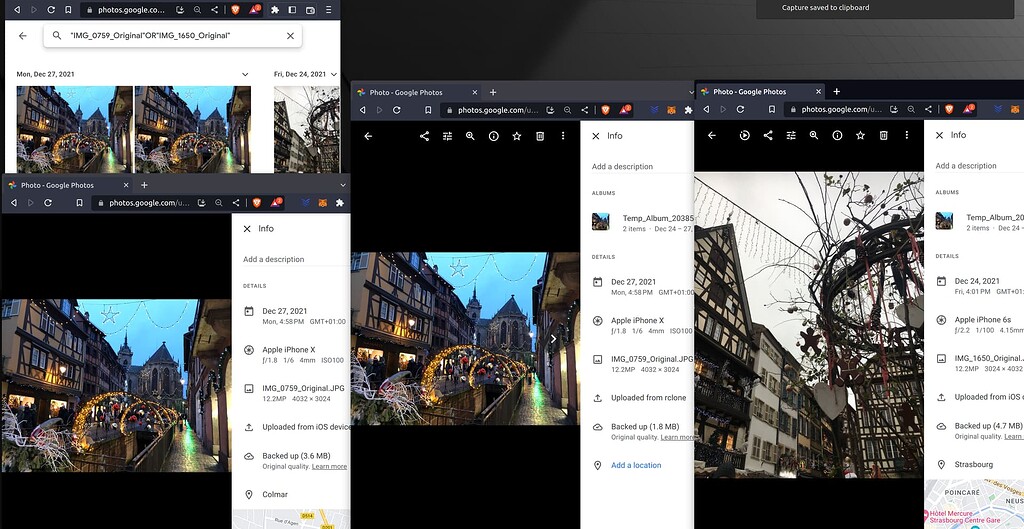Focus the Google Photos search field
The width and height of the screenshot is (1024, 529).
coord(173,36)
